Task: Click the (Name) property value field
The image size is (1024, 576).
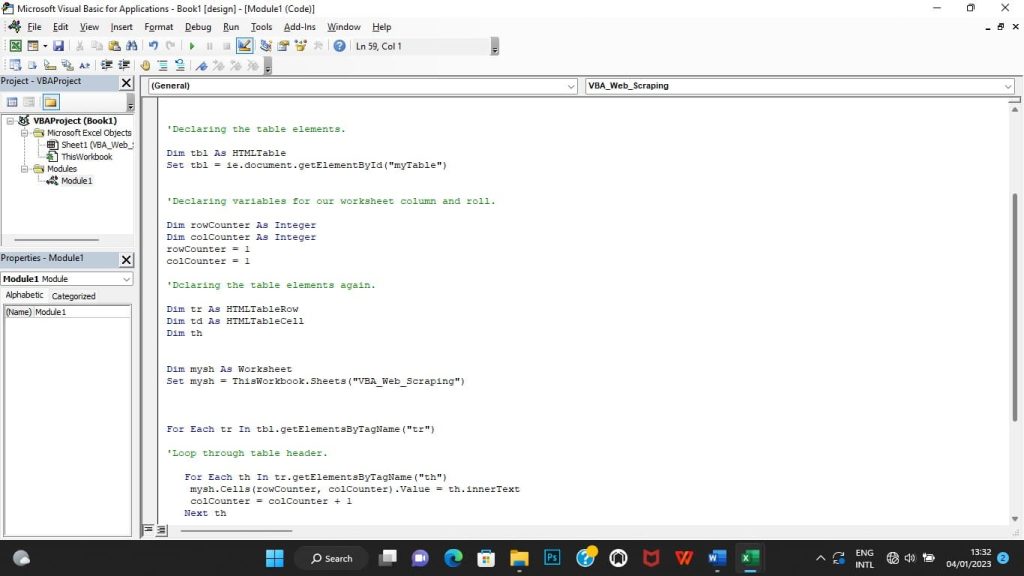Action: [x=82, y=312]
